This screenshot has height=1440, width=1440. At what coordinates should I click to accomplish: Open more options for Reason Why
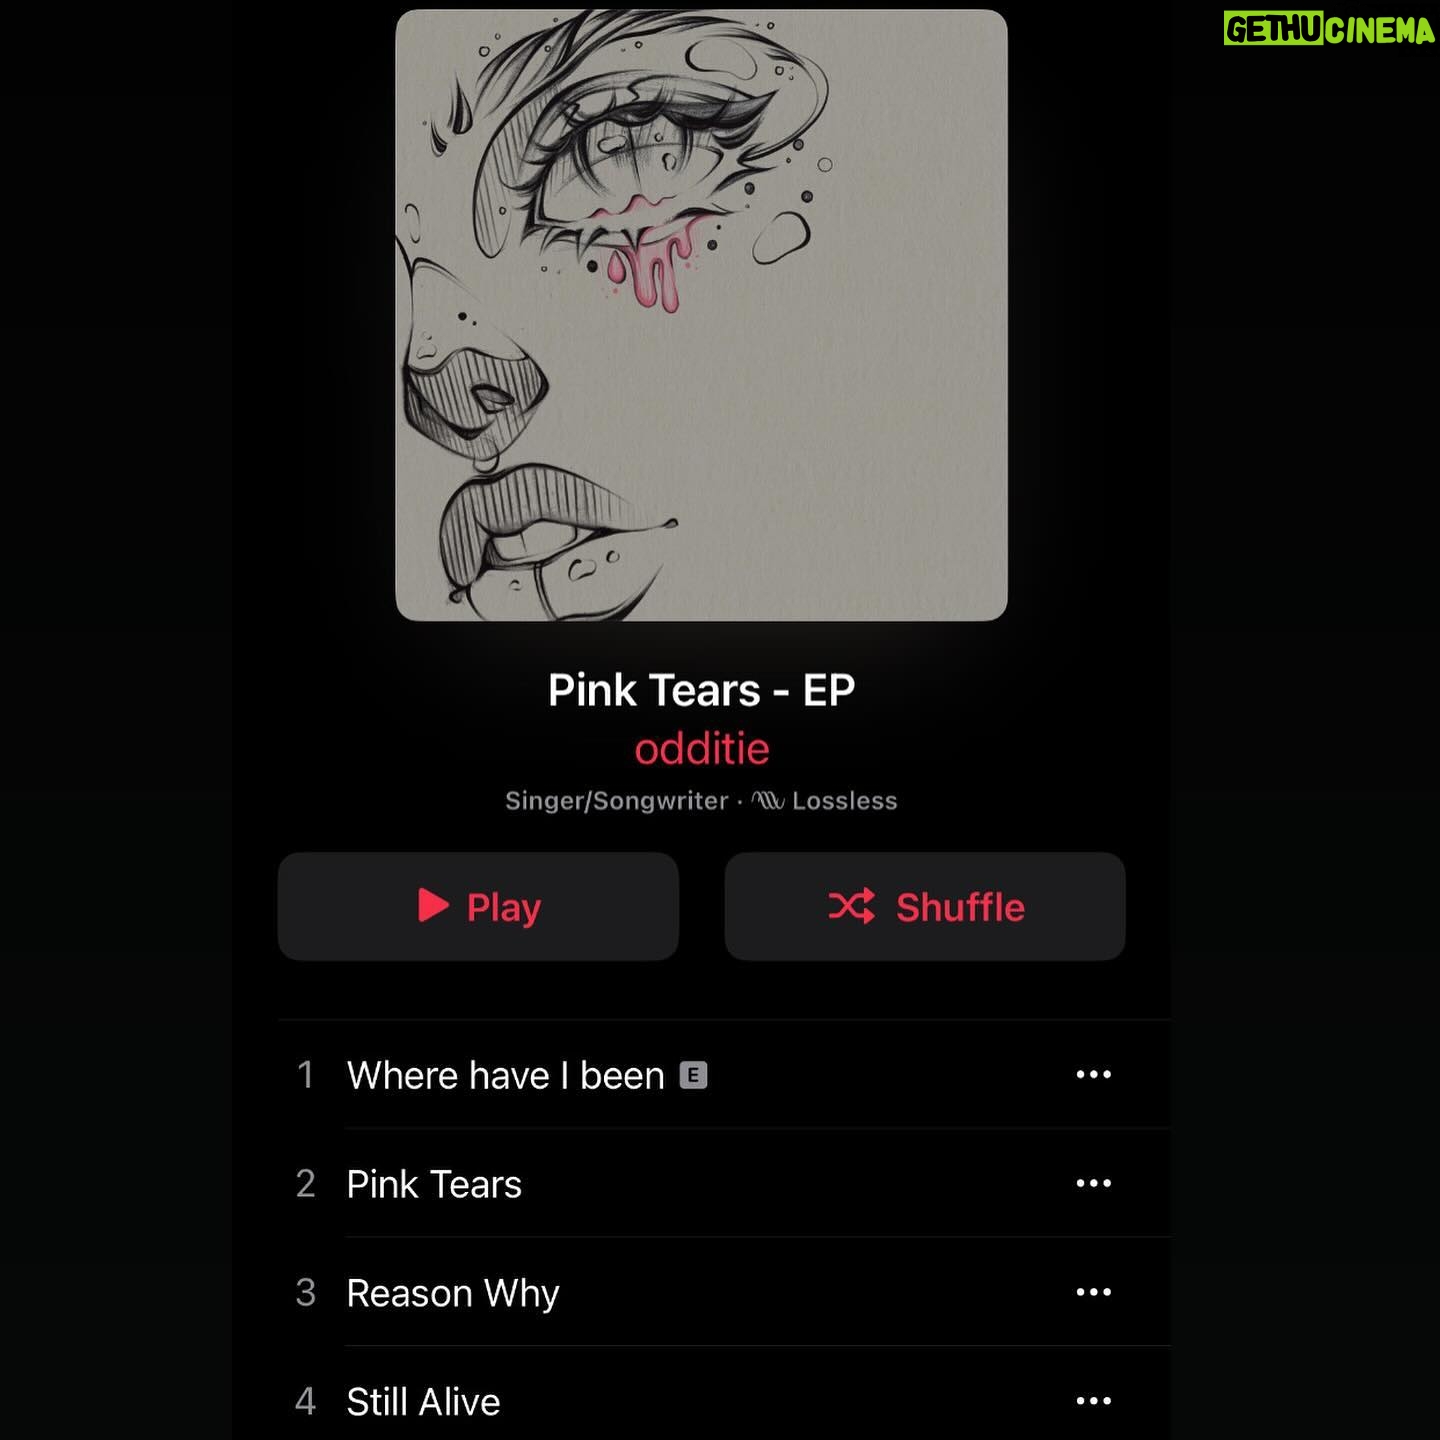1093,1292
